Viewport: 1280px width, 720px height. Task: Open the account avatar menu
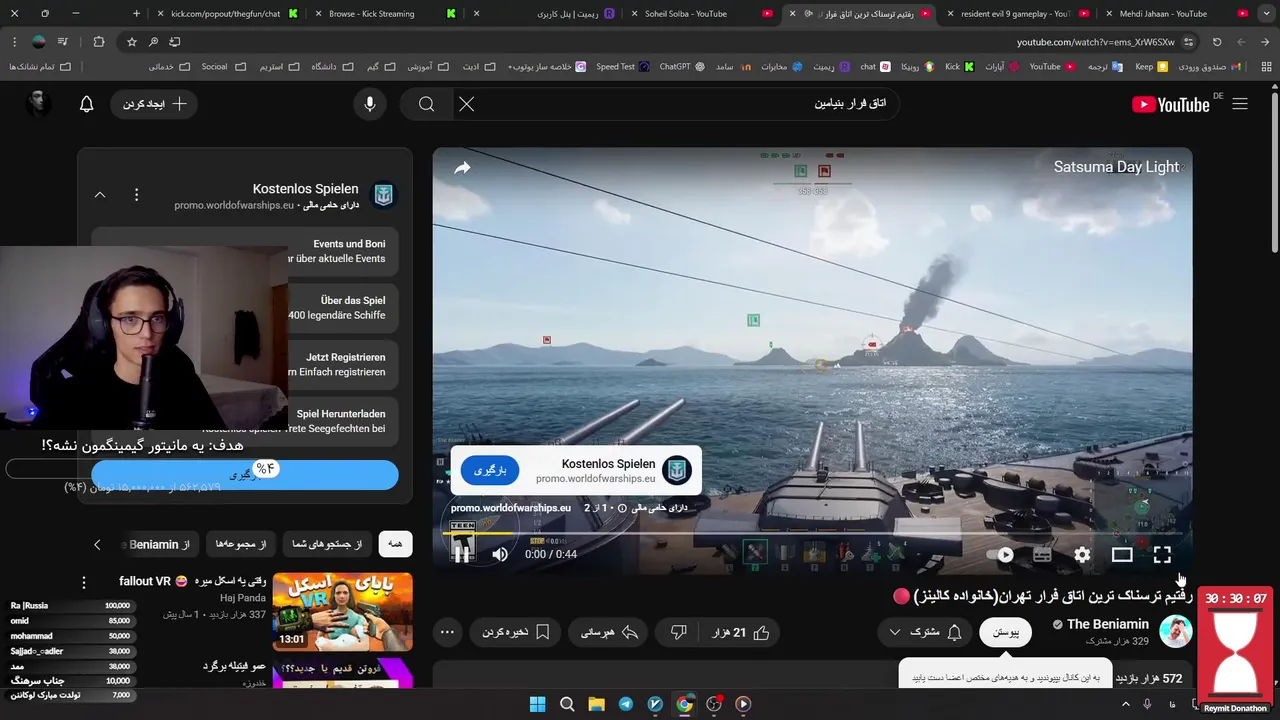point(37,104)
